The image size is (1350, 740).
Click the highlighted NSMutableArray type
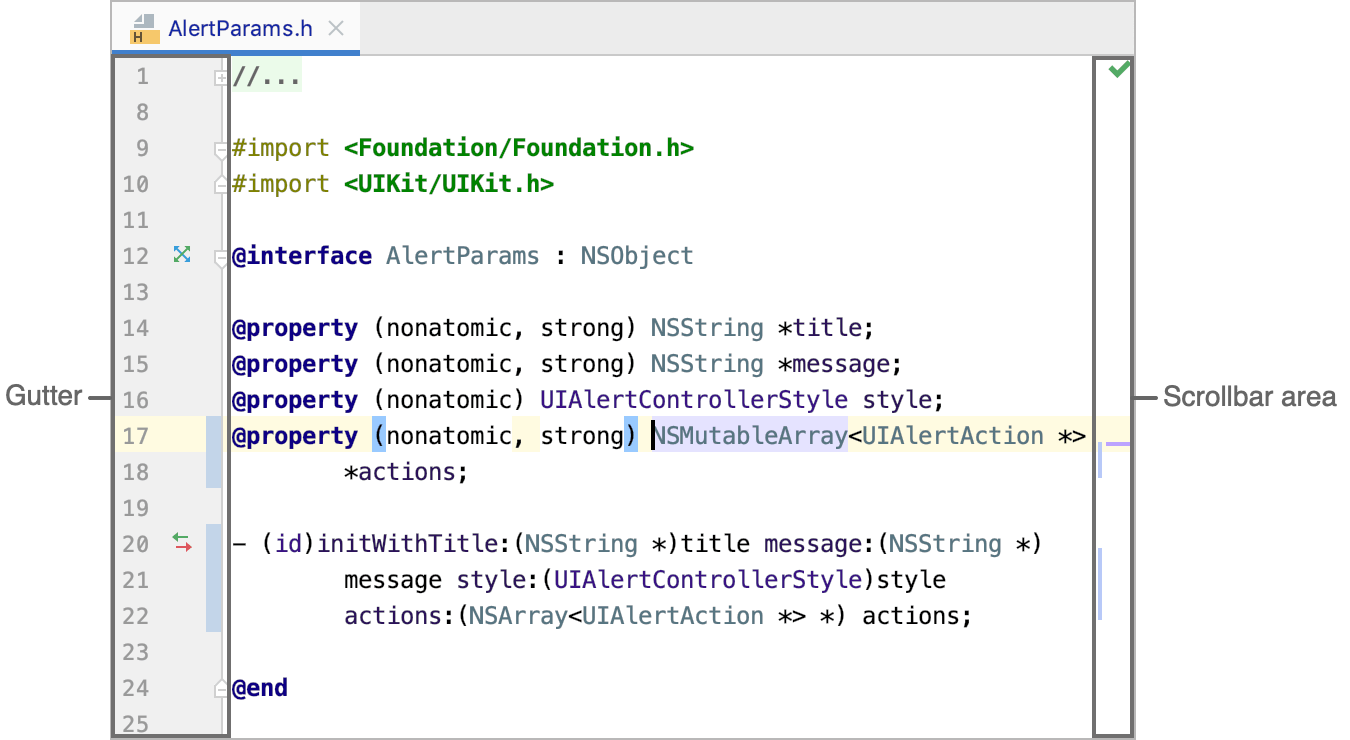click(750, 436)
